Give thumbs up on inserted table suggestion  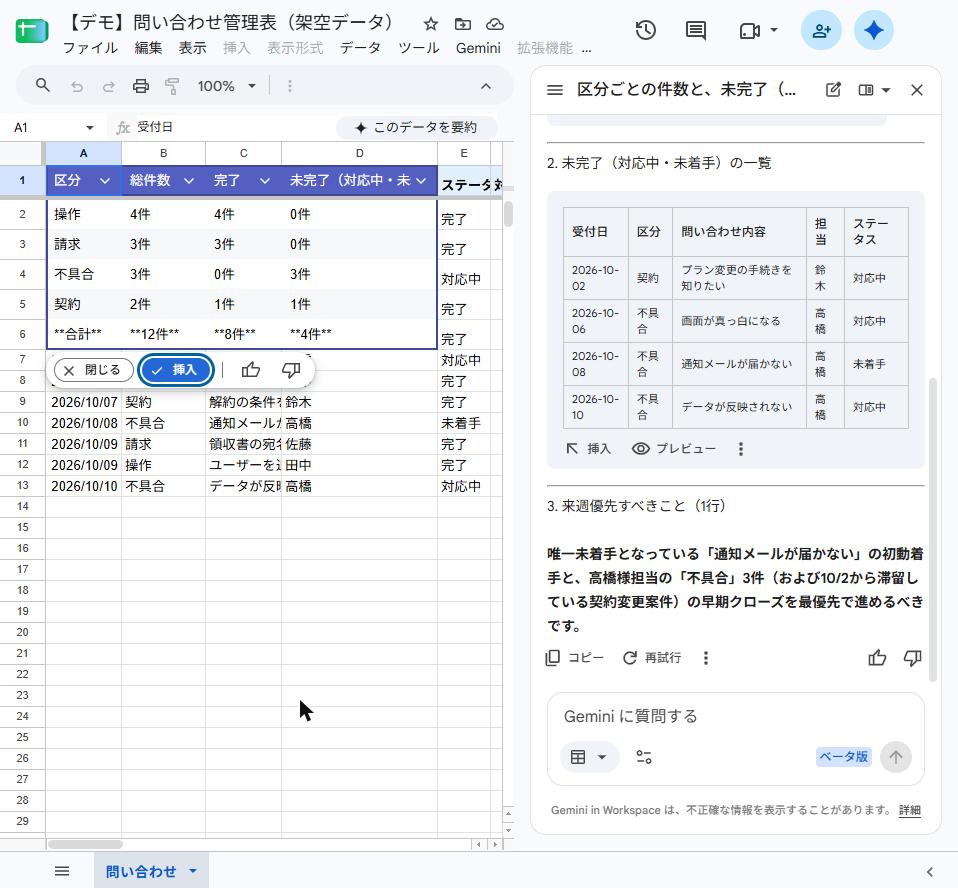tap(250, 370)
